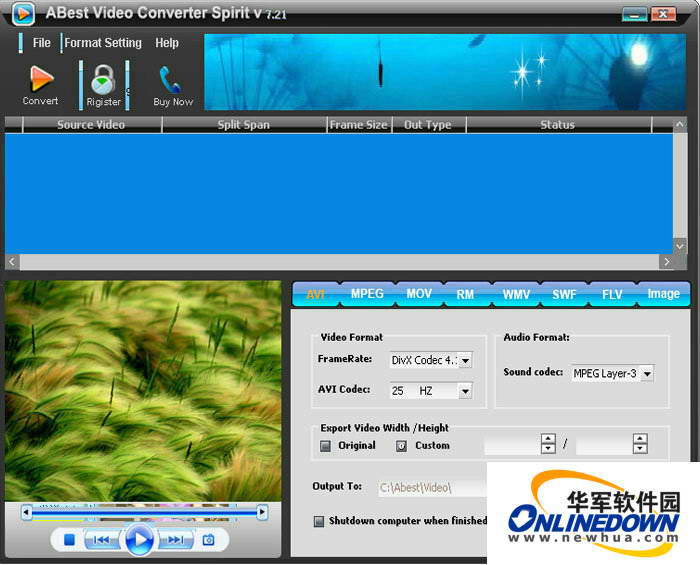Click the export width input field
The height and width of the screenshot is (565, 700).
512,445
